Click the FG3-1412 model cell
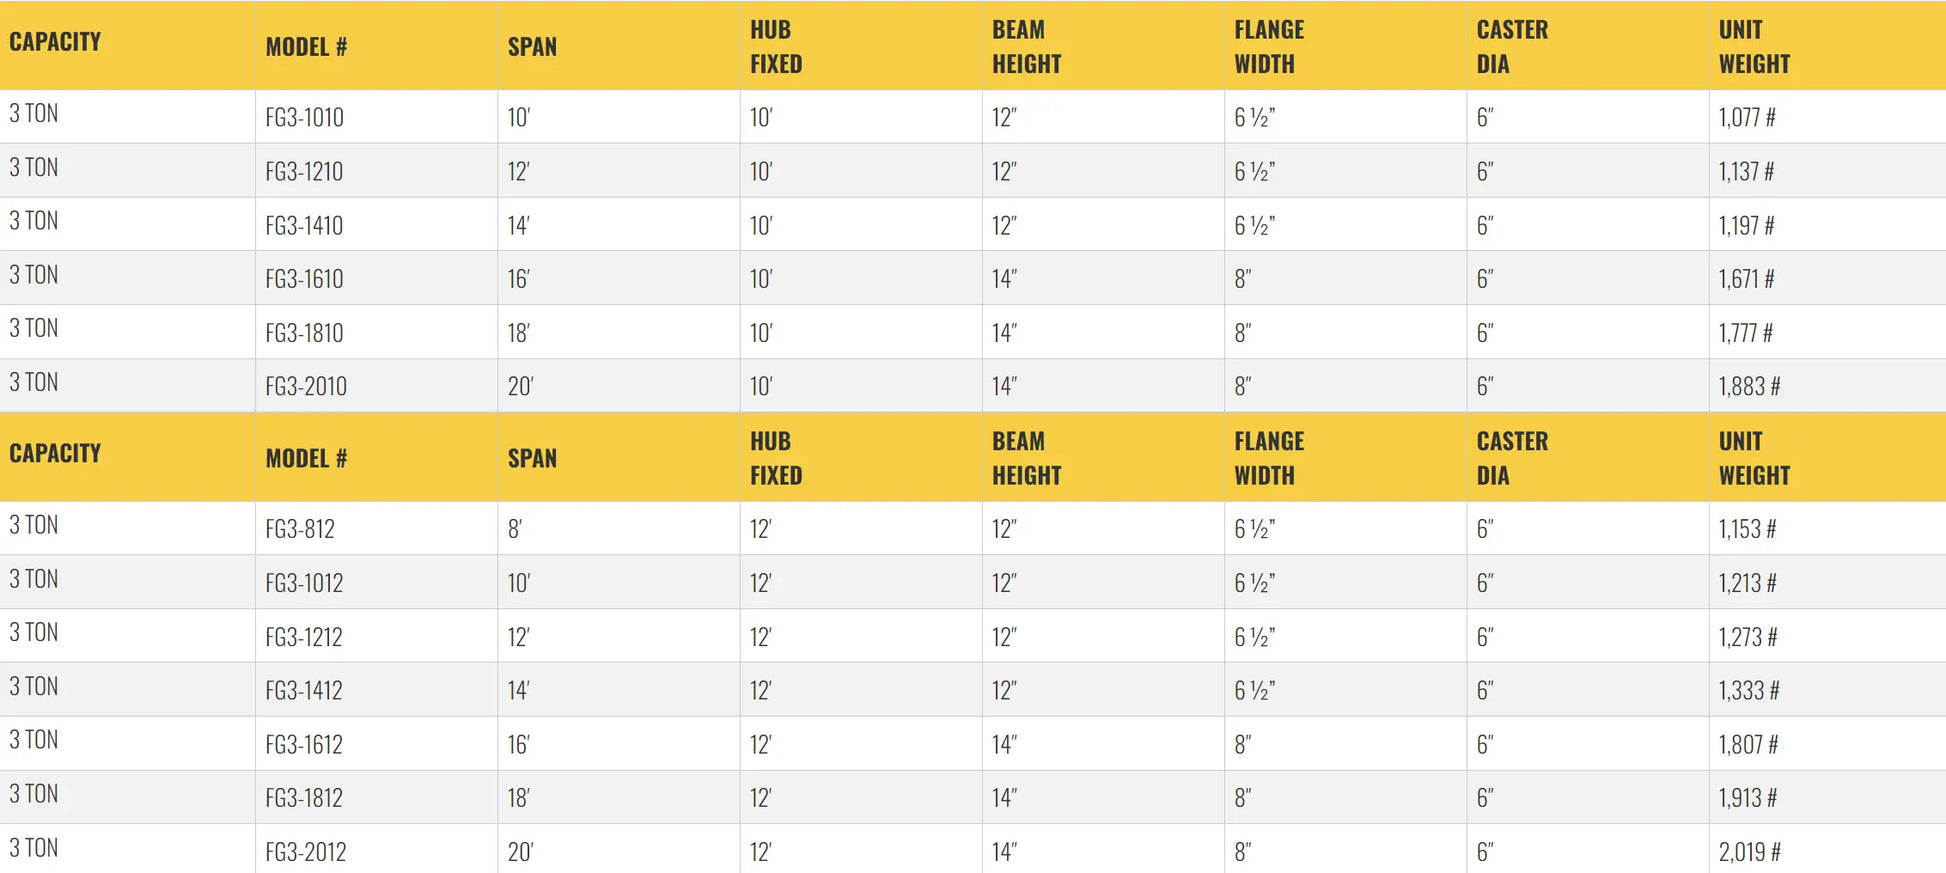The image size is (1946, 873). click(x=304, y=691)
